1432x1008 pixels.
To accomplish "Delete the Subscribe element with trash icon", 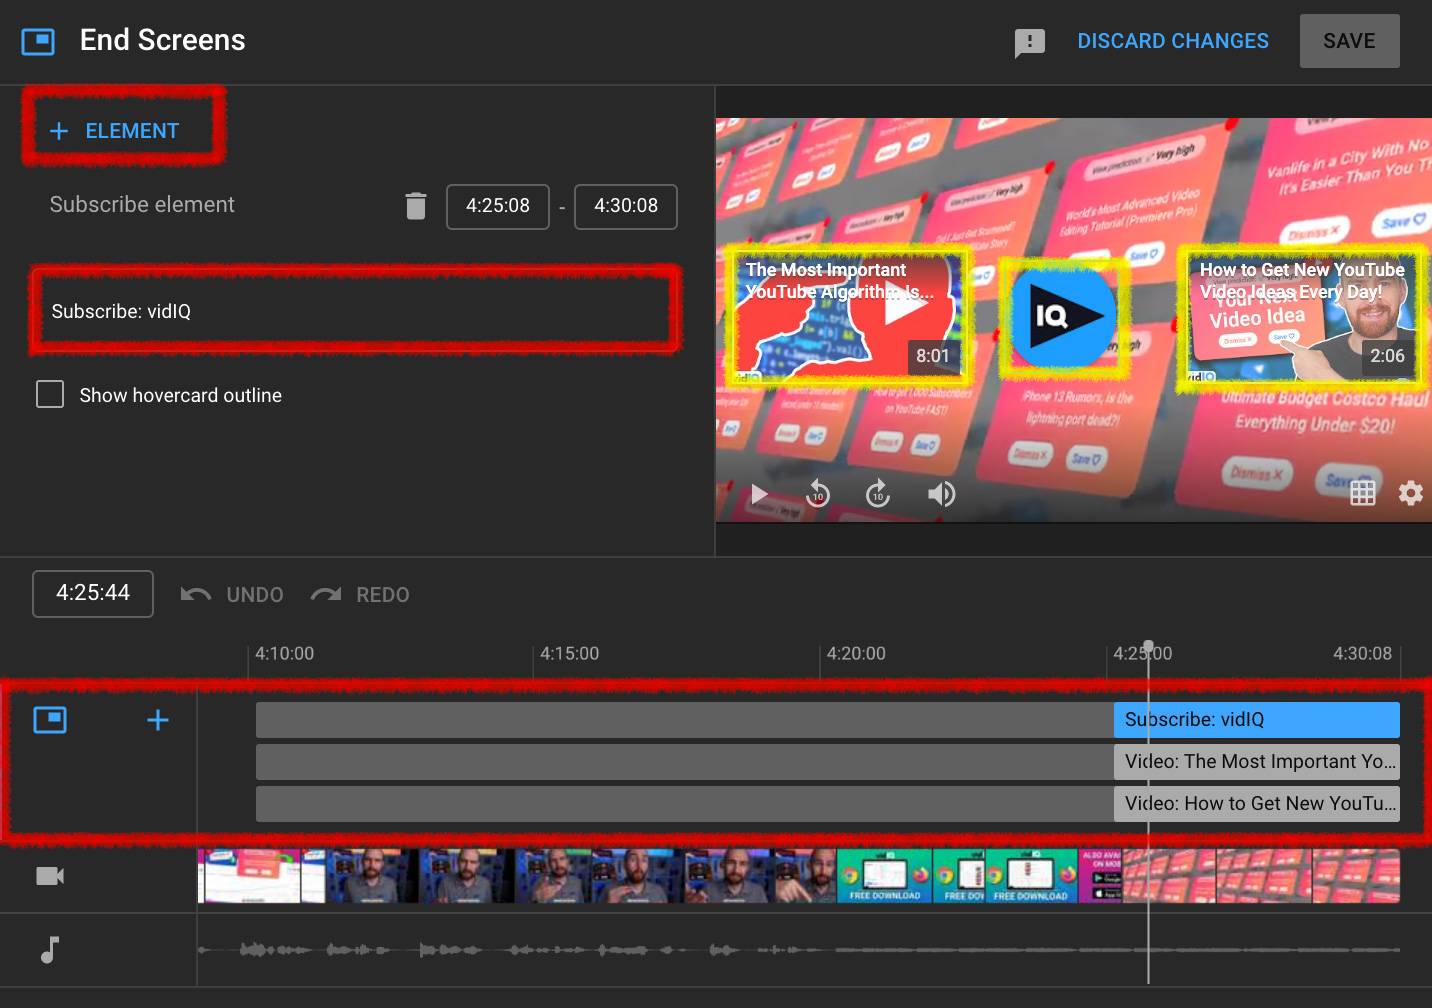I will coord(416,206).
